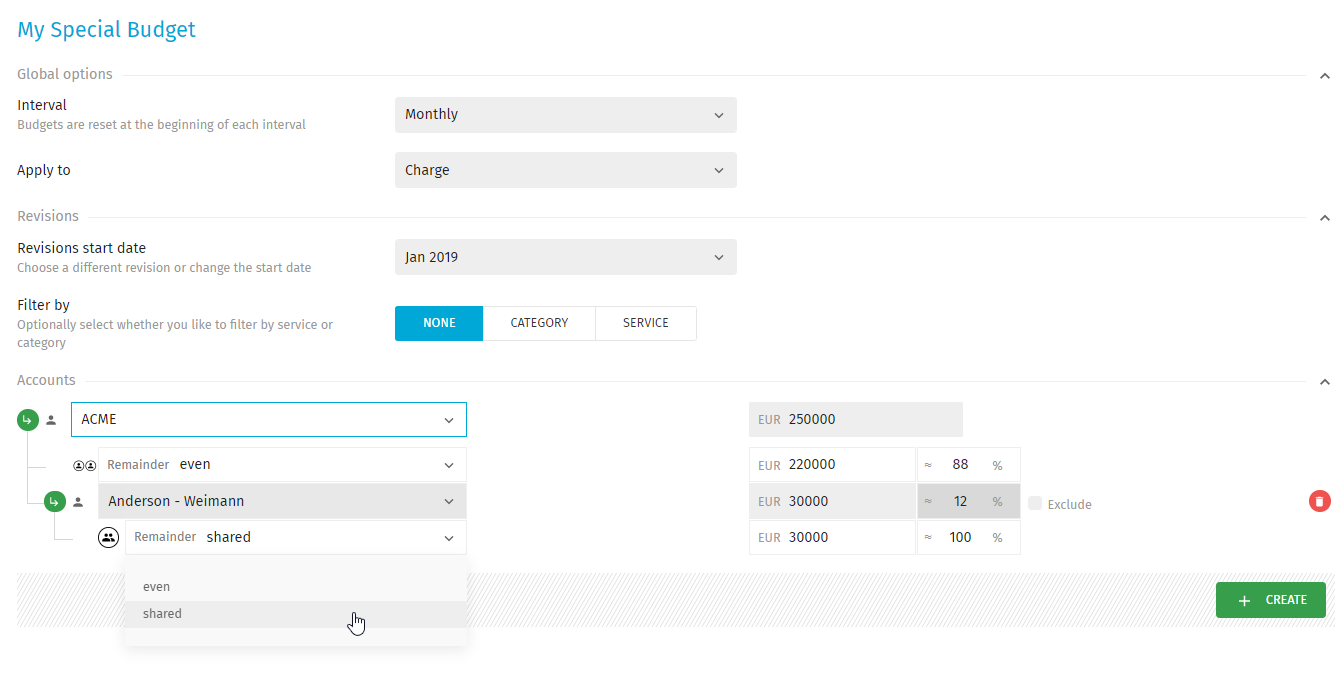1344x675 pixels.
Task: Click the green CREATE button
Action: [x=1271, y=600]
